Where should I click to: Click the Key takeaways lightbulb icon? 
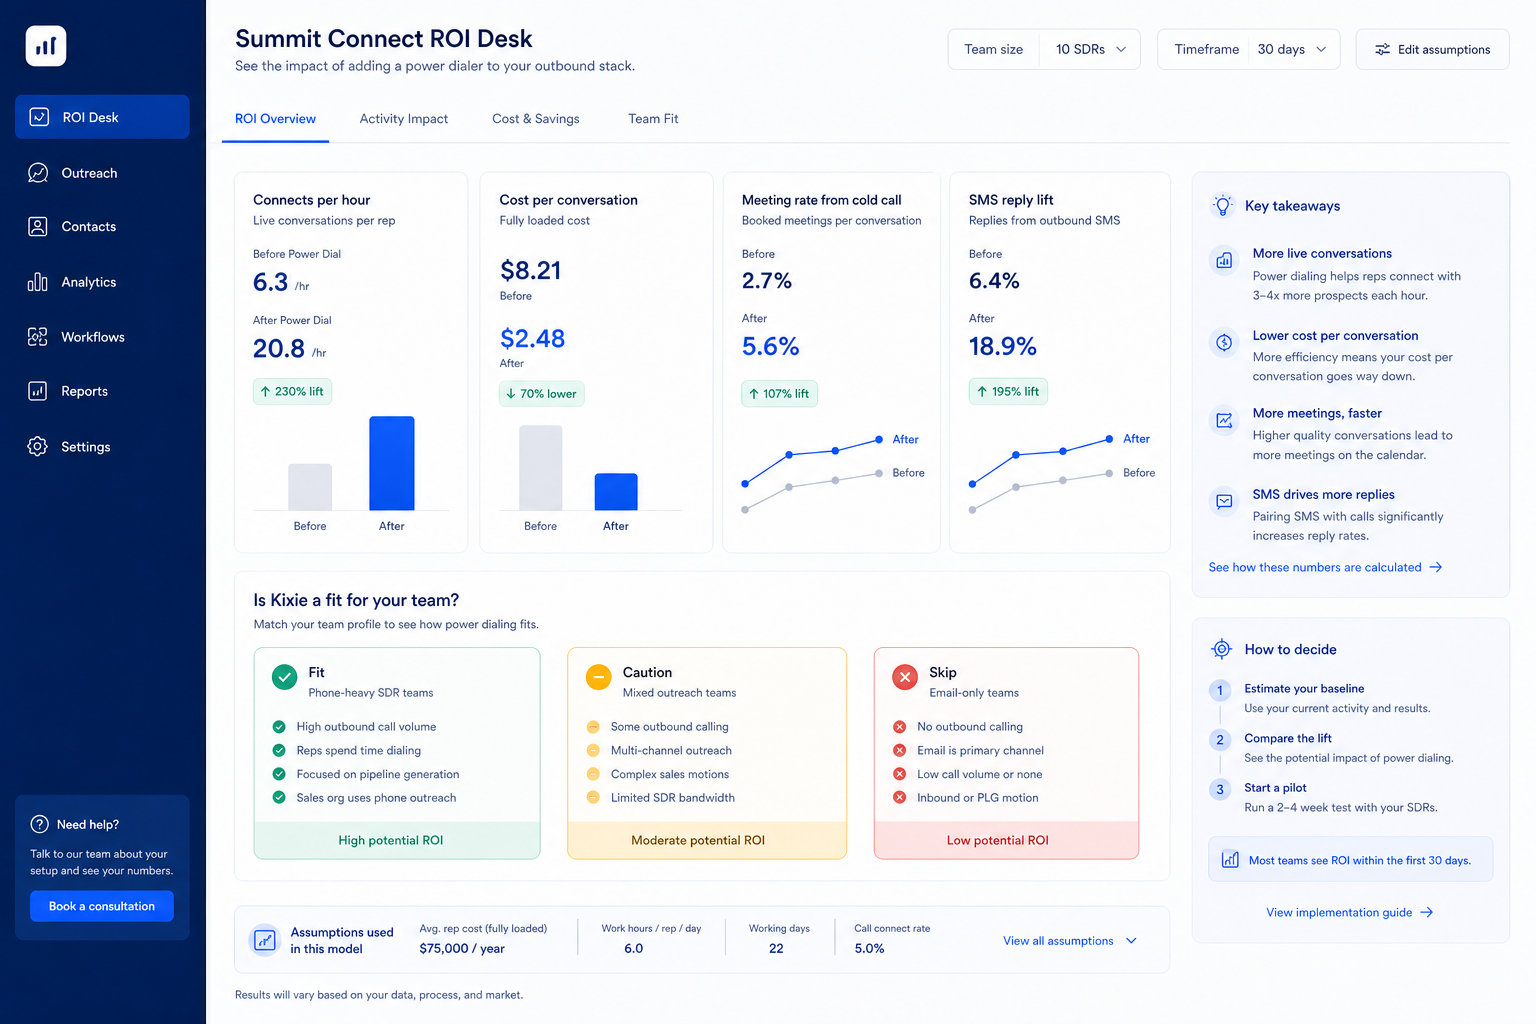tap(1223, 206)
